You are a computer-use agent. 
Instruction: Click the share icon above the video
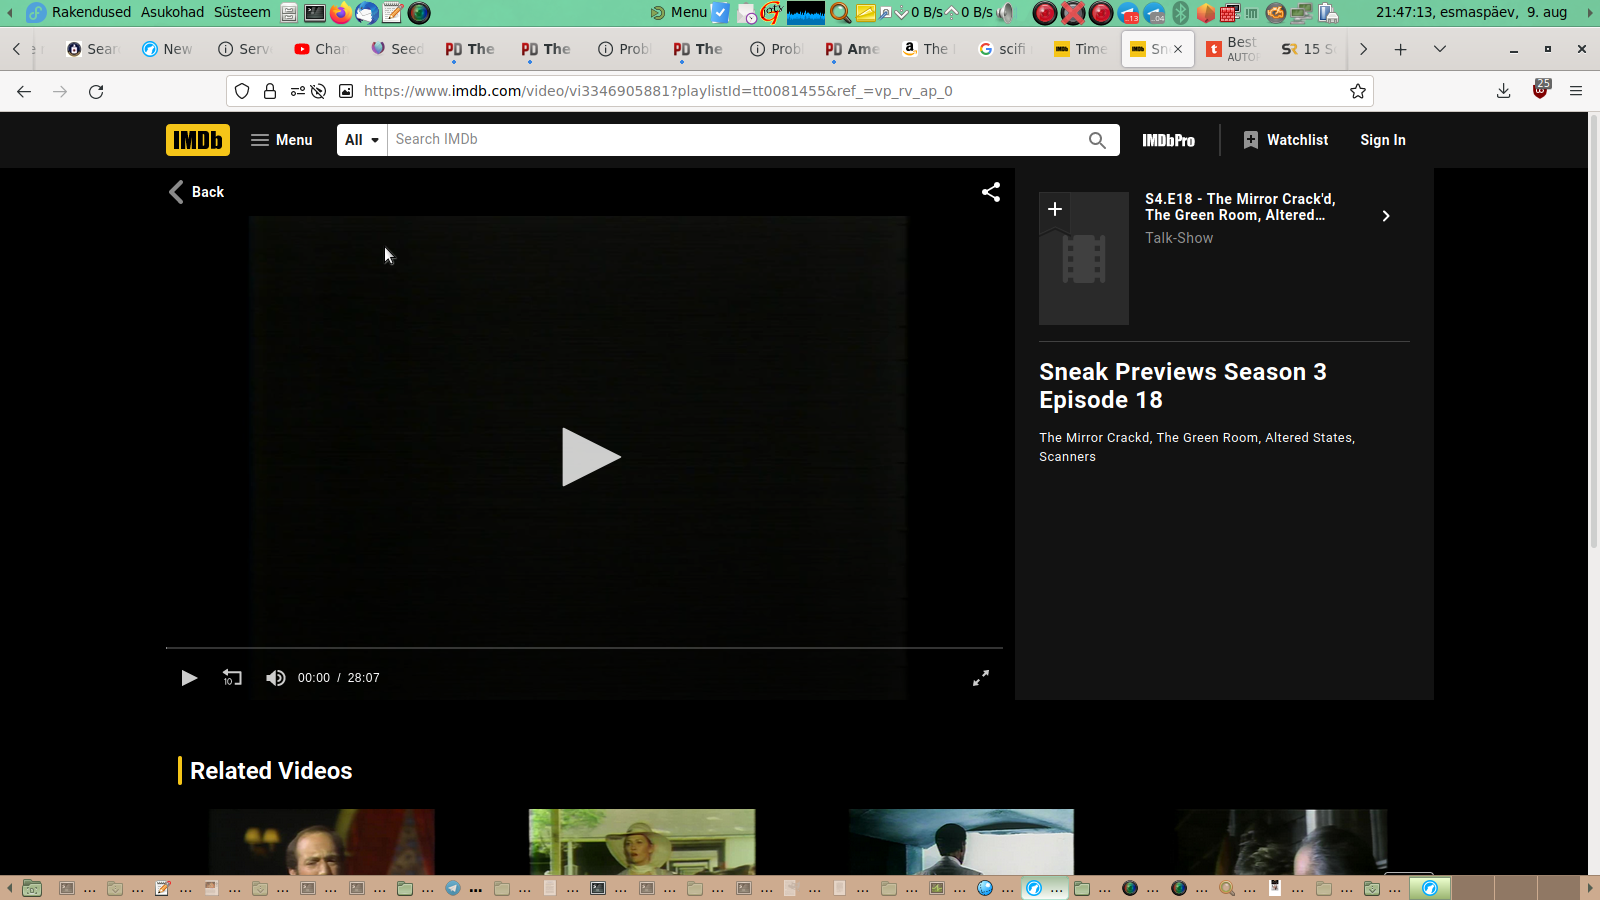tap(990, 192)
